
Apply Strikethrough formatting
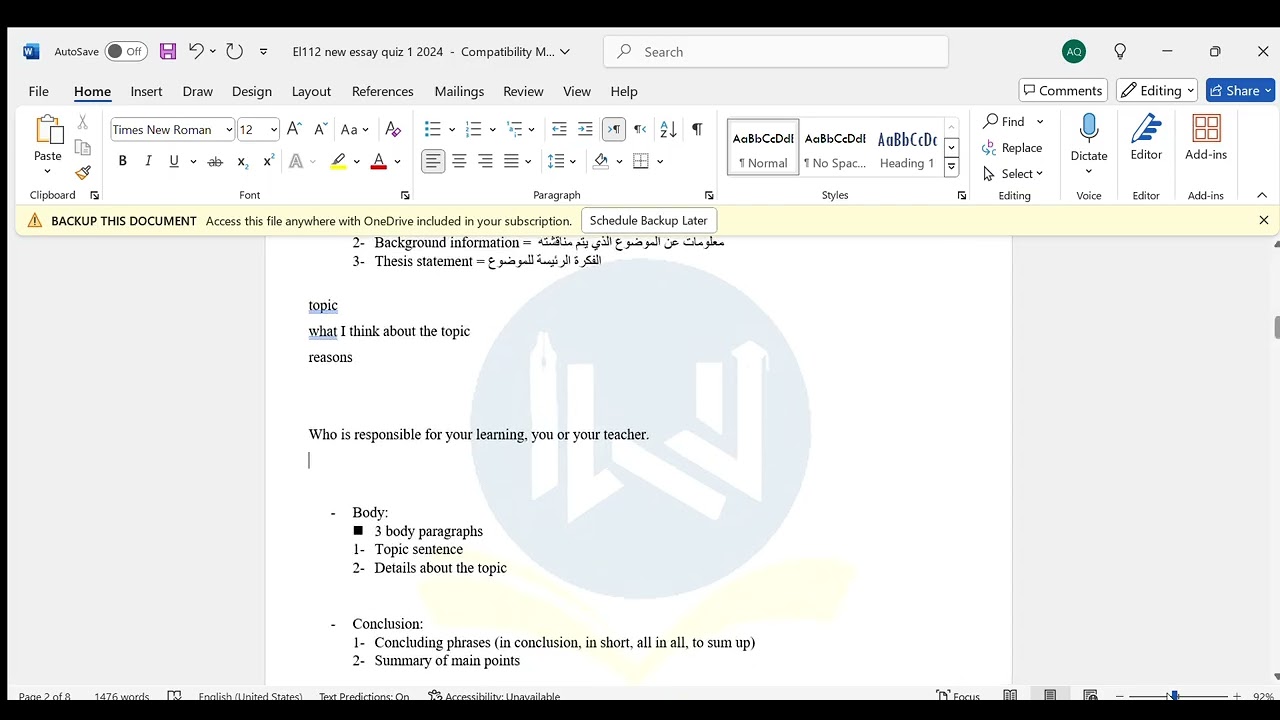(214, 161)
